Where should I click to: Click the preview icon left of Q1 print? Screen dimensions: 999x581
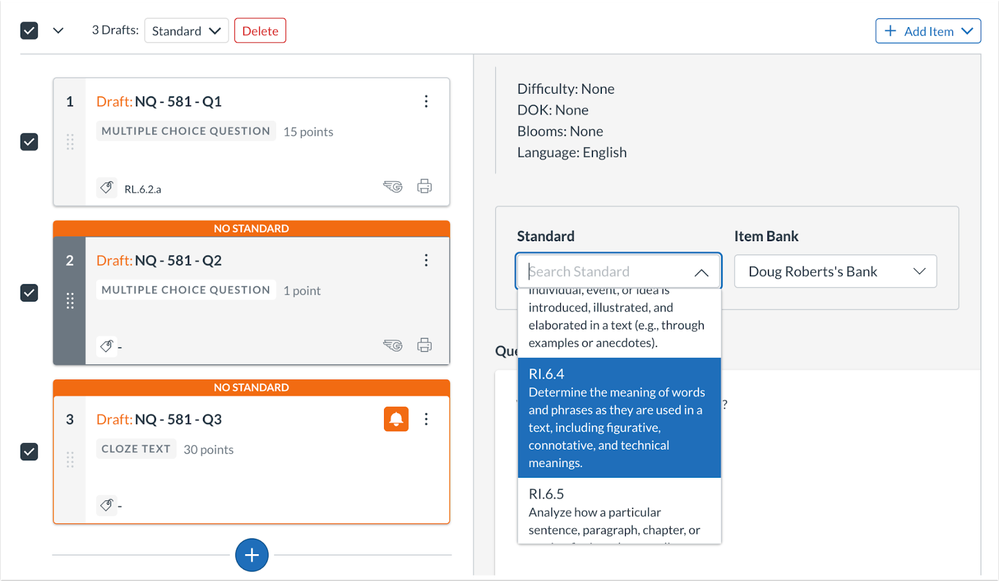(393, 186)
